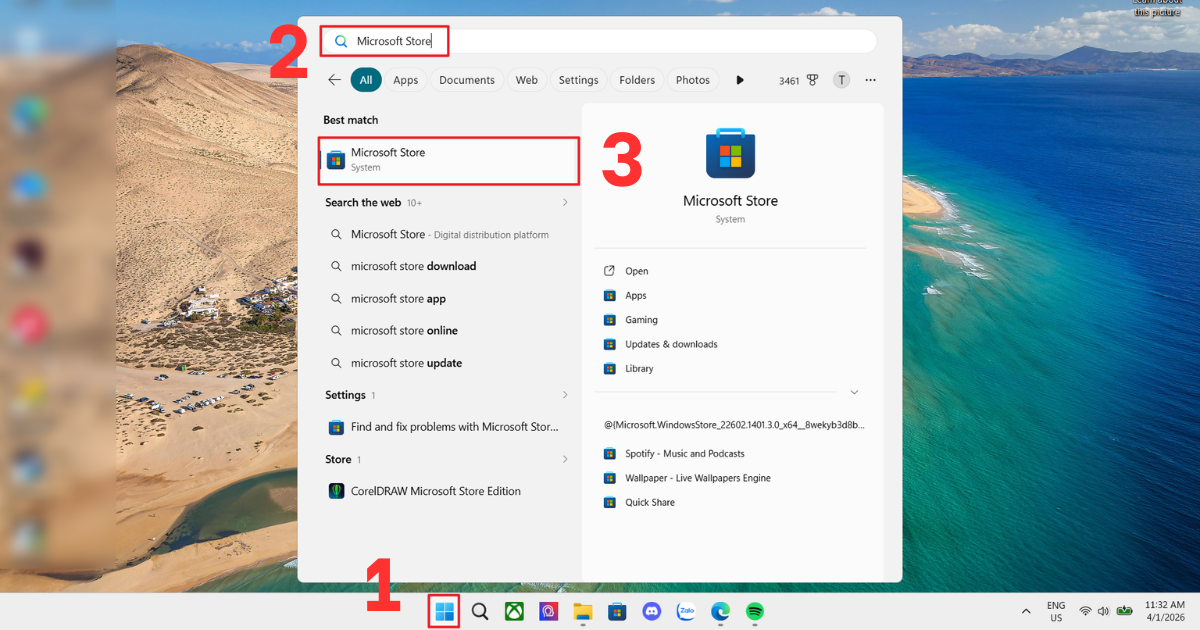This screenshot has height=630, width=1200.
Task: Click the battery tray icon
Action: 1124,611
